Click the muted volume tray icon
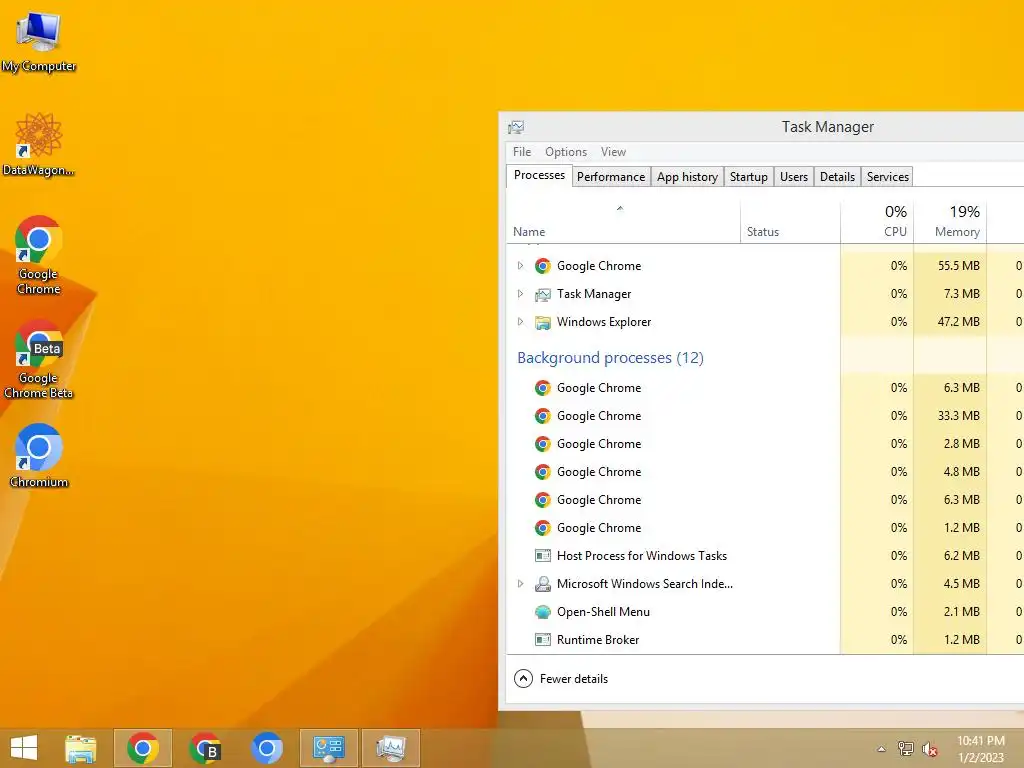 tap(929, 749)
